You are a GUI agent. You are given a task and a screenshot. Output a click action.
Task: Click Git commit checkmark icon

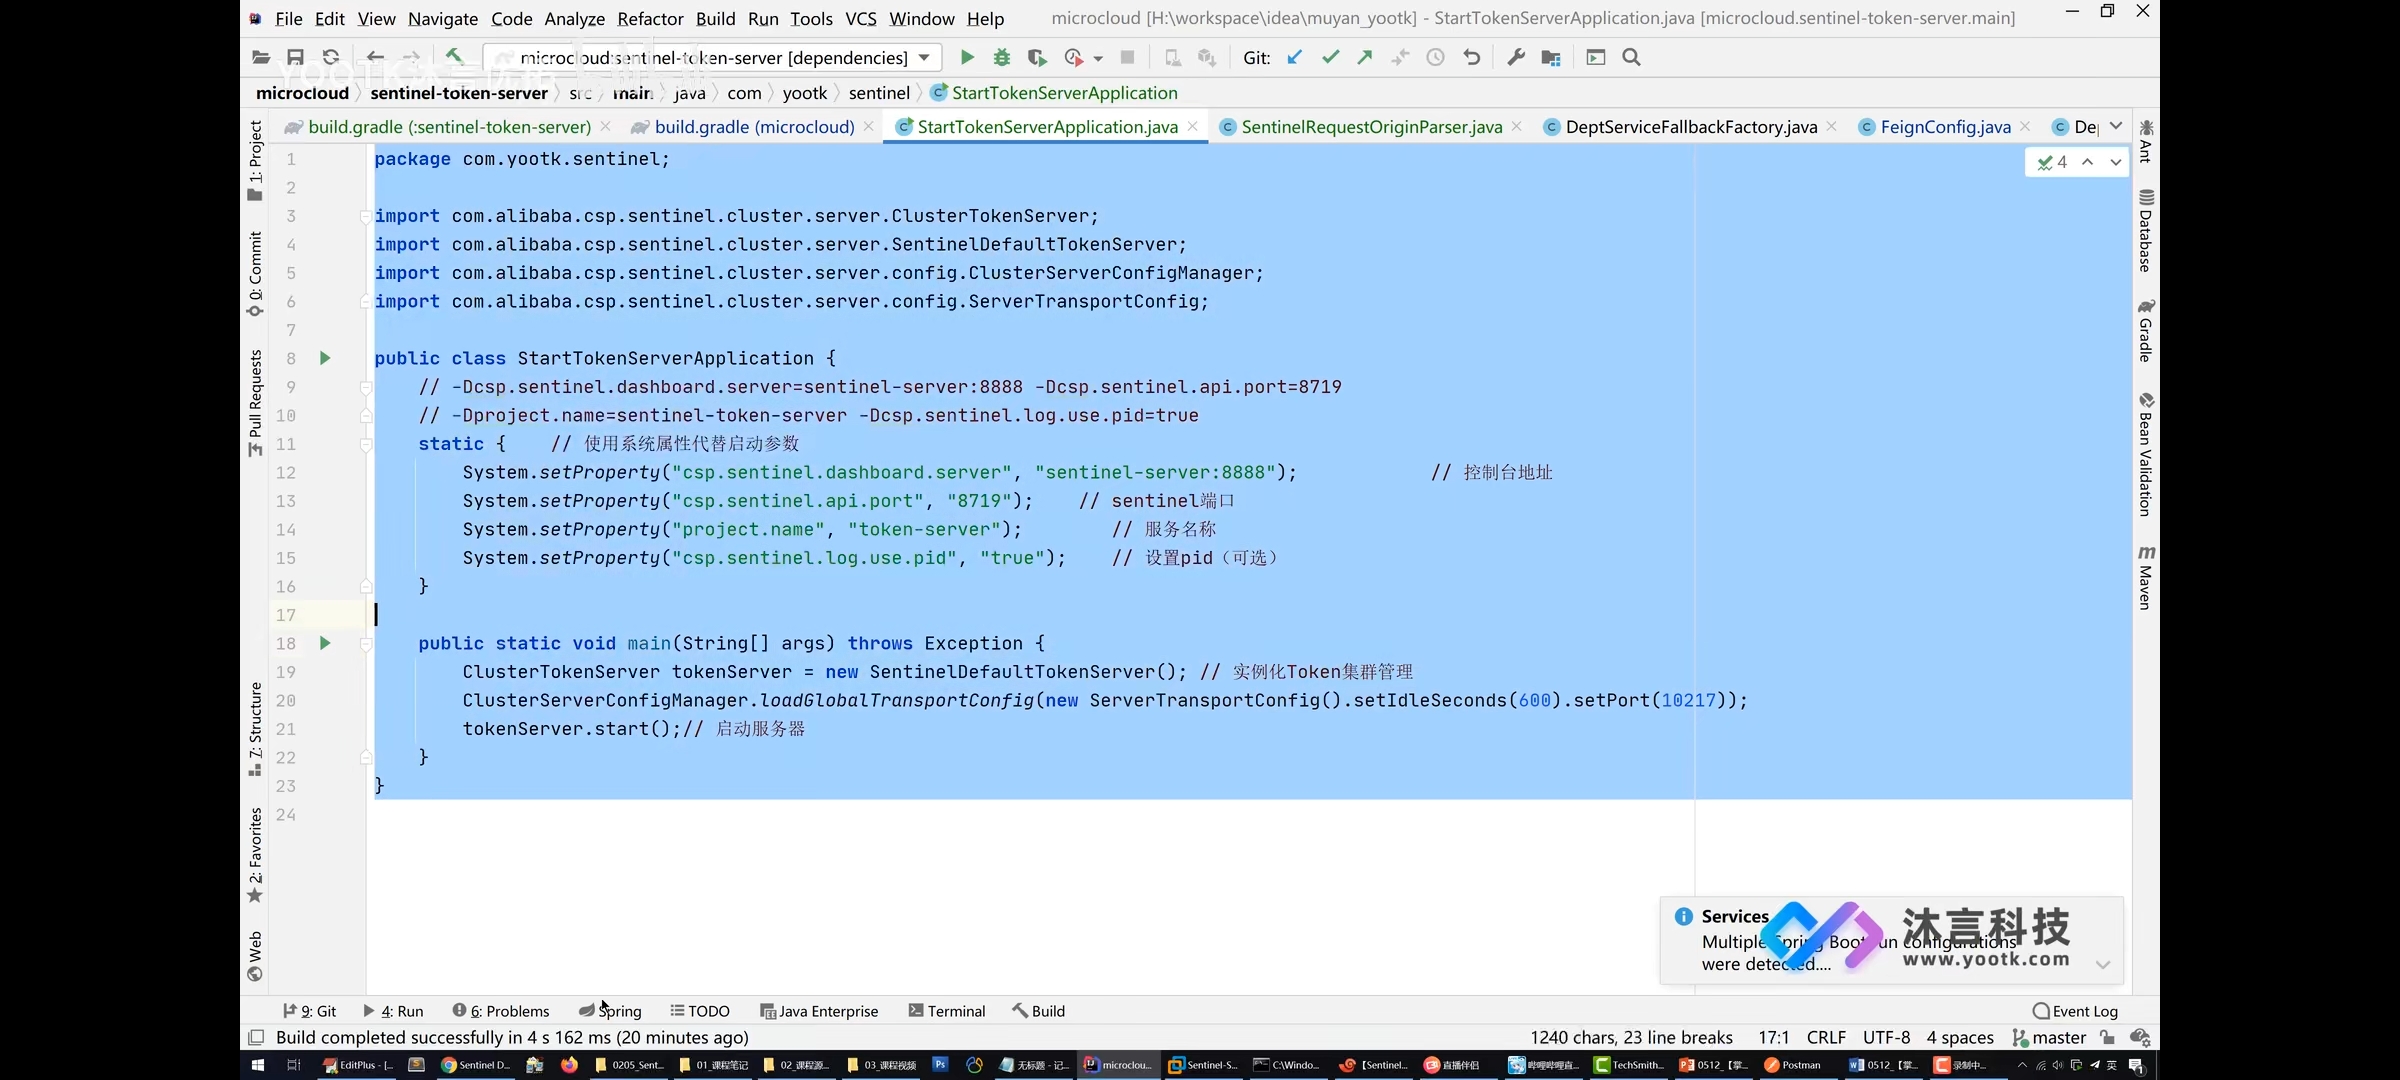point(1330,58)
